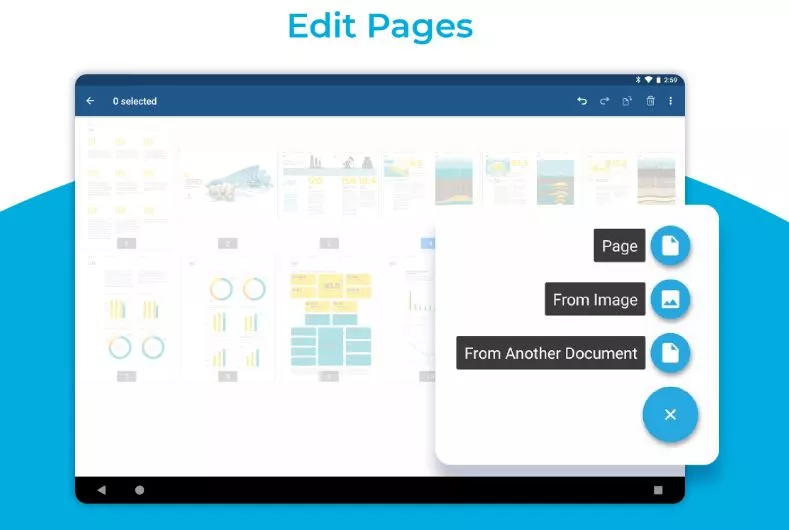Tap the blue Page icon button

(x=670, y=246)
